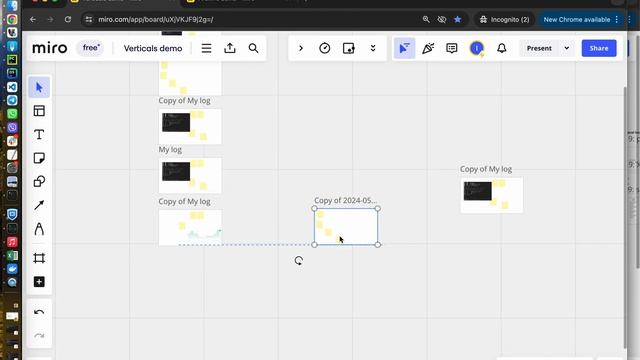The width and height of the screenshot is (640, 360).
Task: Select the My log frame thumbnail
Action: [x=190, y=176]
